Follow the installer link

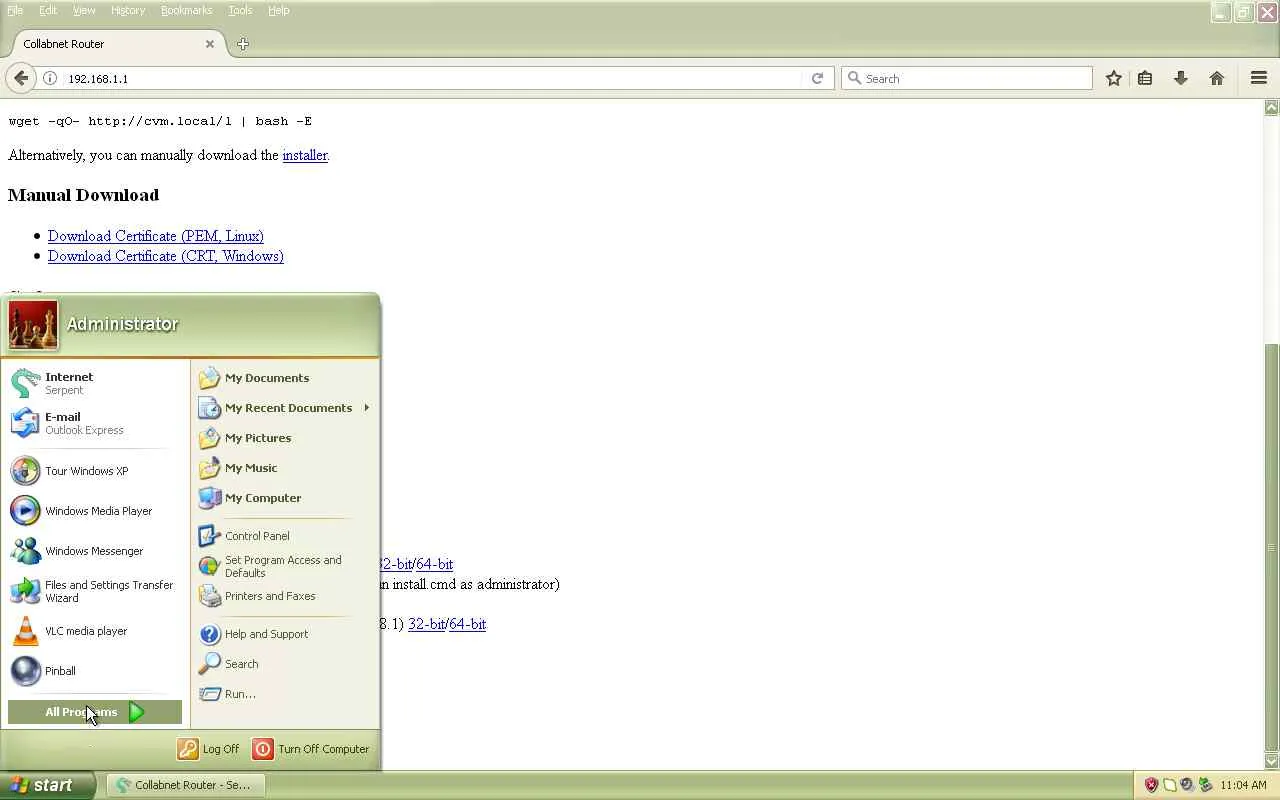(x=305, y=155)
